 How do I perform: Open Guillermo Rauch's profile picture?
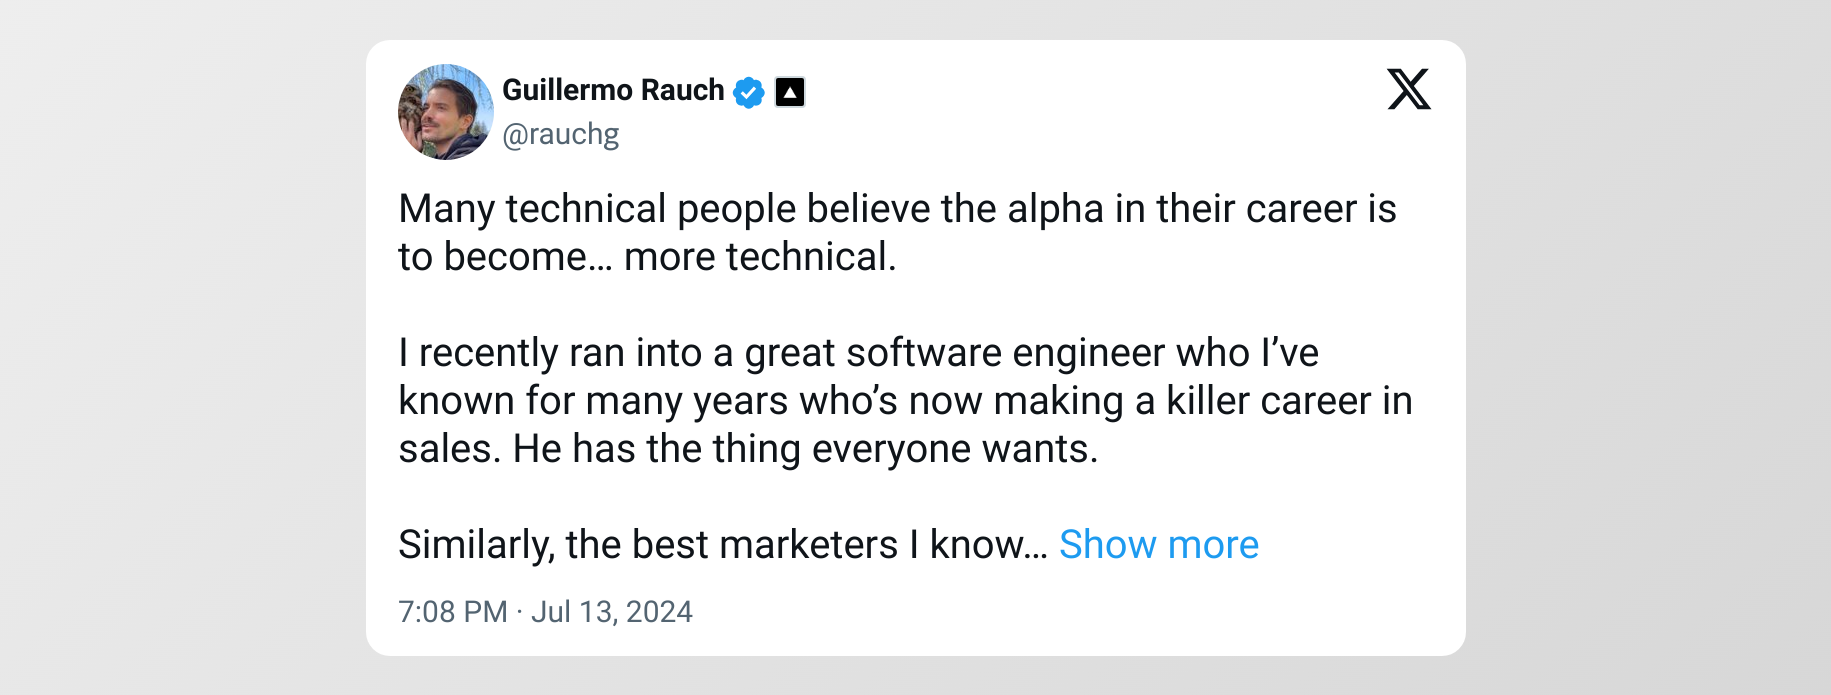pyautogui.click(x=446, y=112)
